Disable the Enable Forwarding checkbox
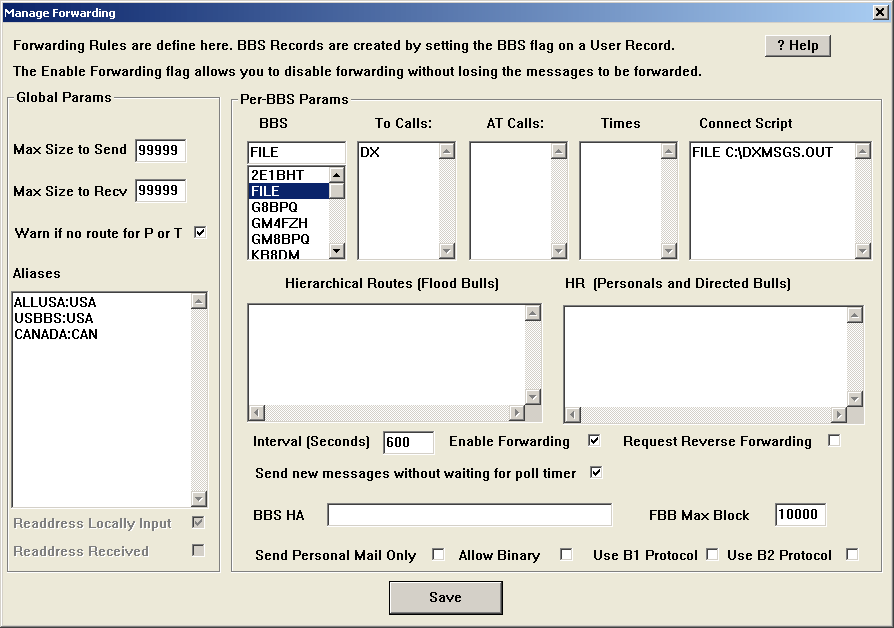 594,441
